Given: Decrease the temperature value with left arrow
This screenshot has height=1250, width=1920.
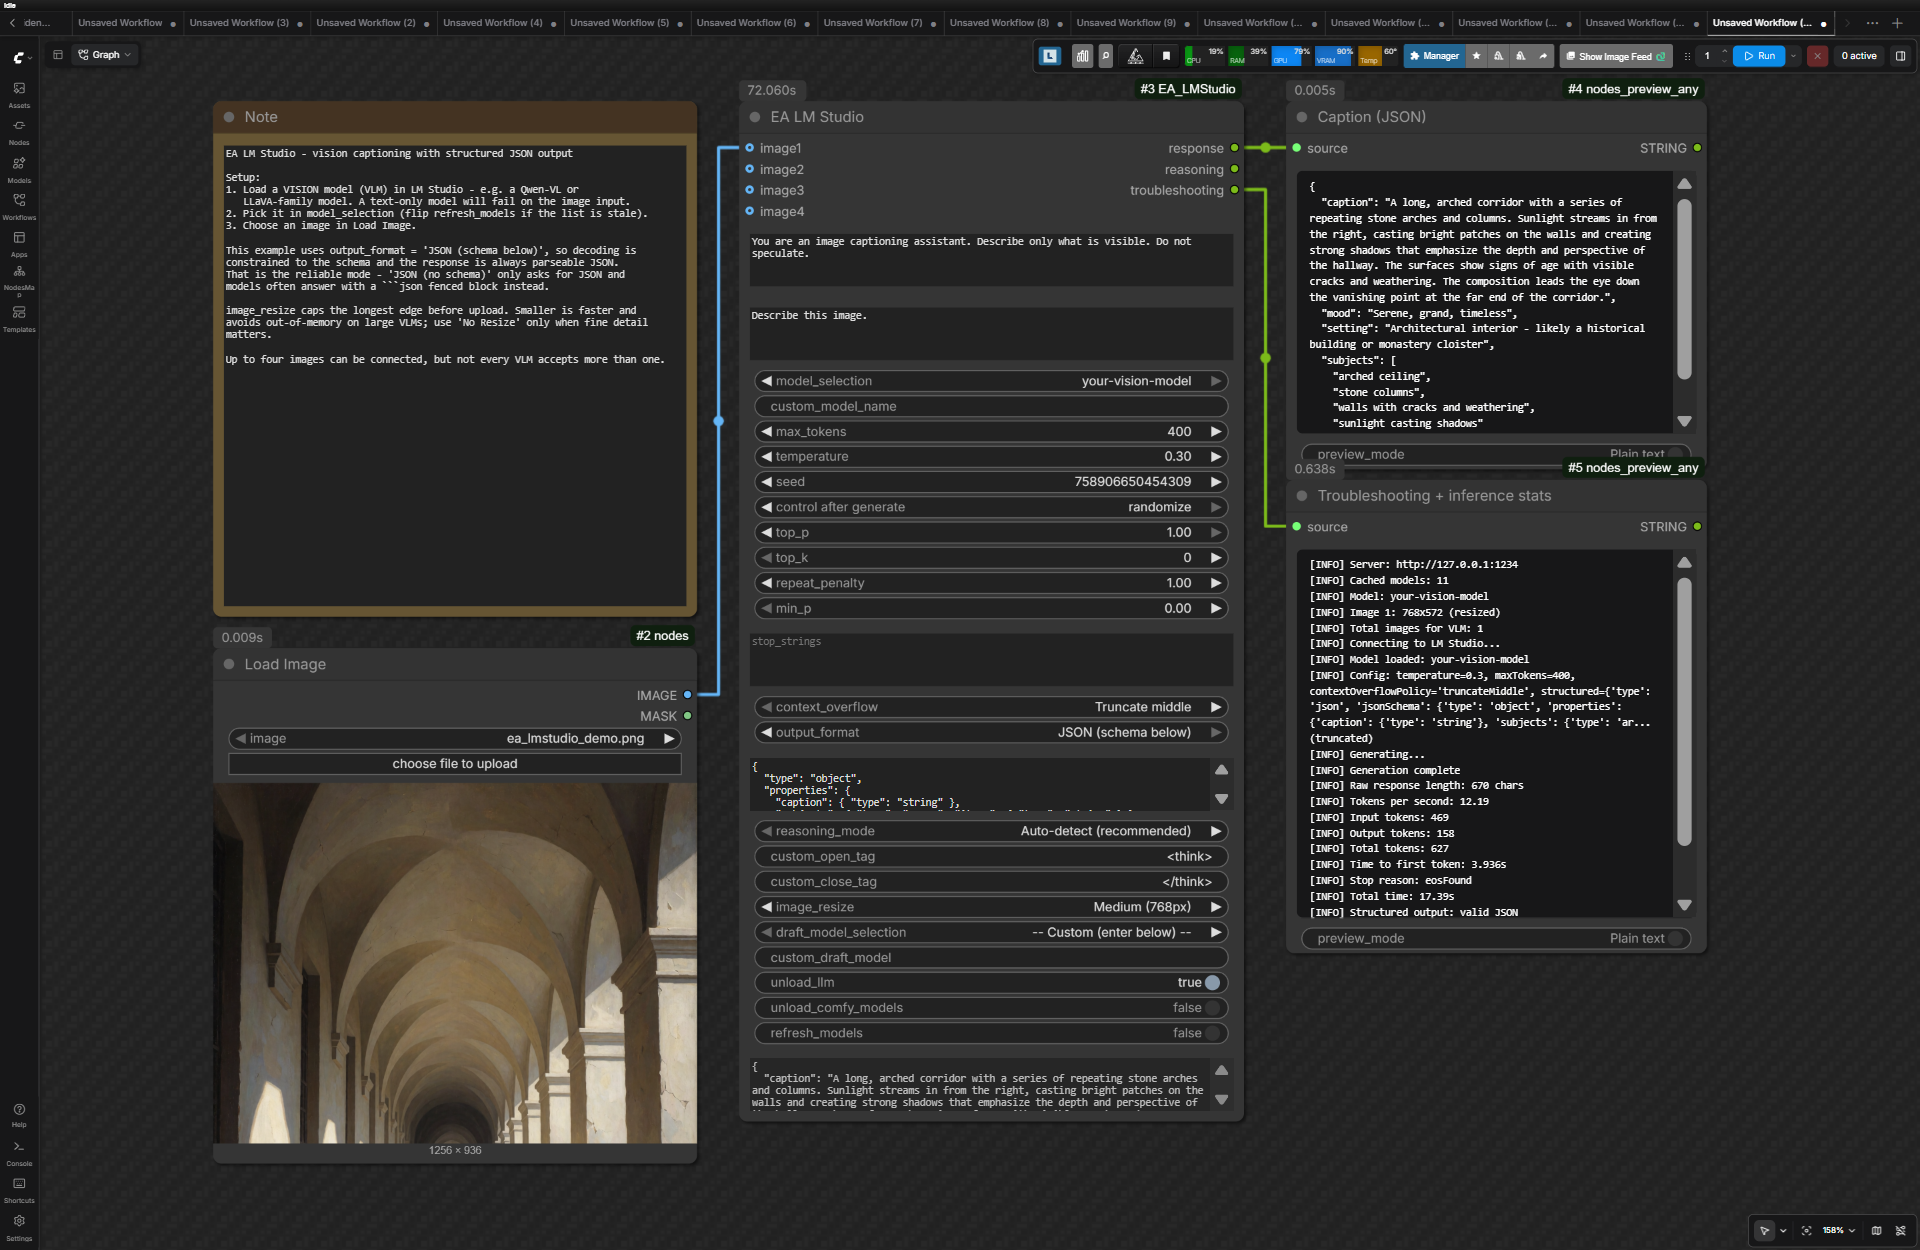Looking at the screenshot, I should 766,457.
